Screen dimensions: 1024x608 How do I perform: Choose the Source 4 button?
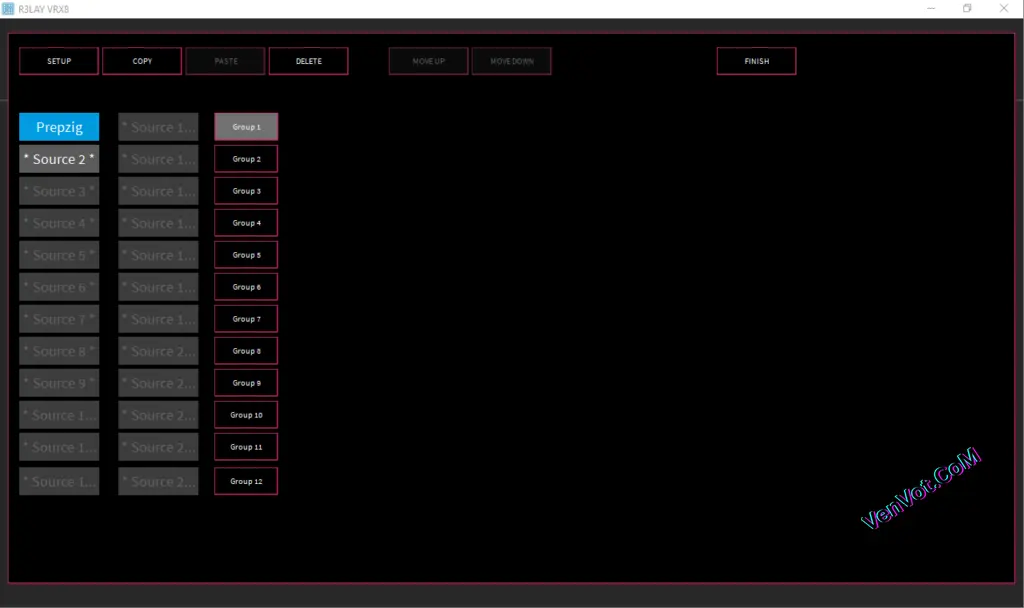(x=59, y=223)
